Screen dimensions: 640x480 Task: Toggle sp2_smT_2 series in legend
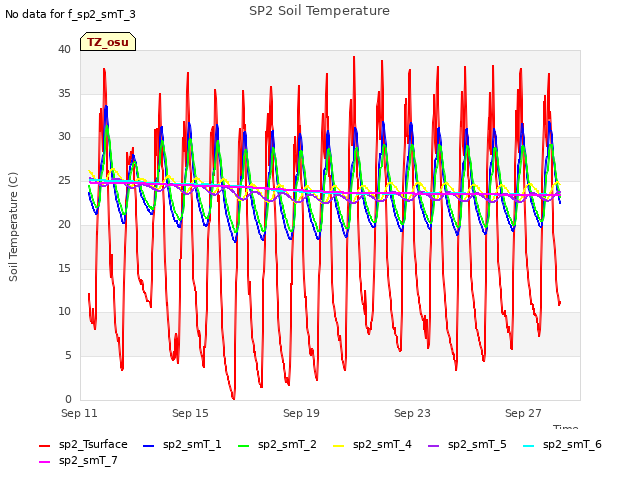[x=277, y=444]
